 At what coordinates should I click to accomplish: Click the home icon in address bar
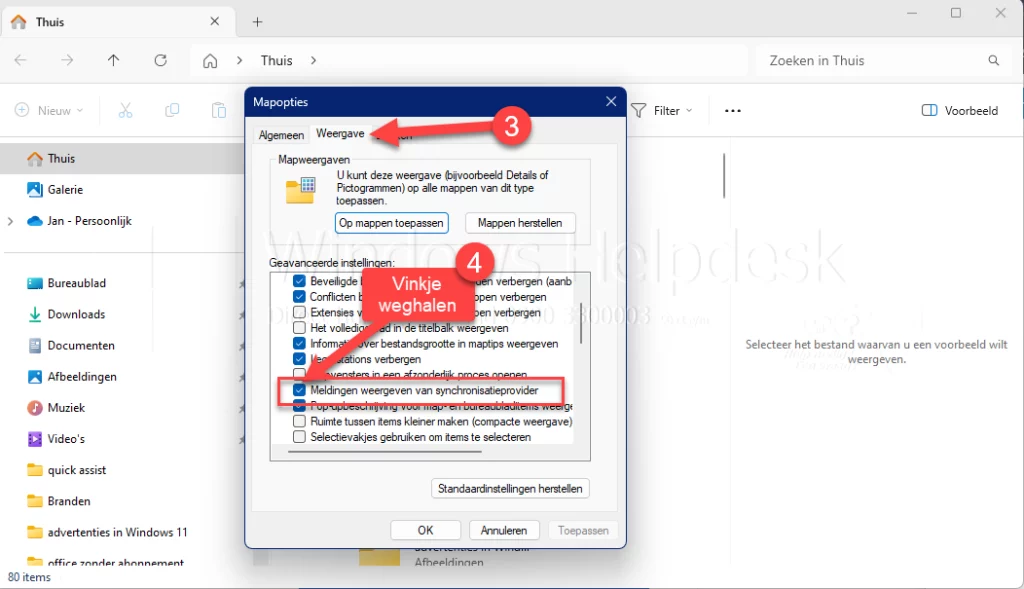(210, 61)
